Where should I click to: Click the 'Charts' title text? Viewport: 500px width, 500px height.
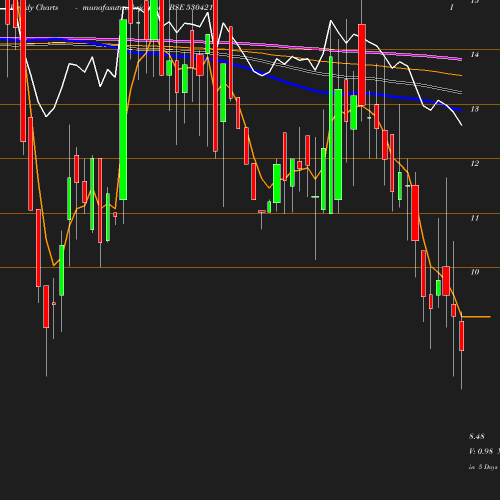(47, 7)
